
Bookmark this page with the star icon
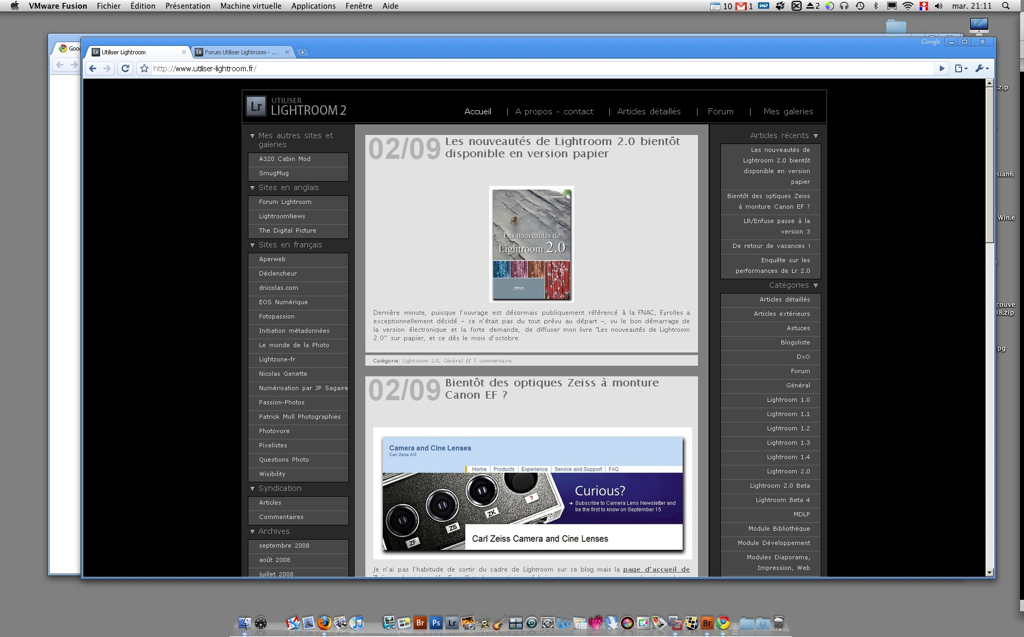144,69
